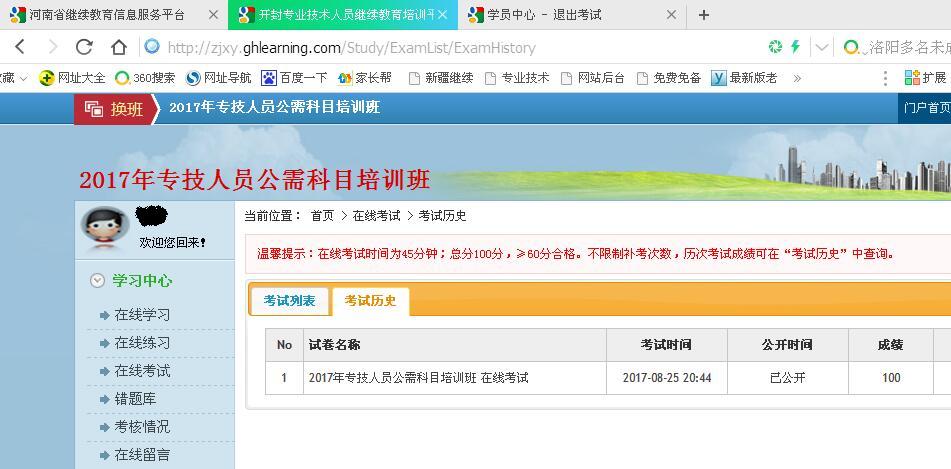Image resolution: width=951 pixels, height=469 pixels.
Task: Expand hidden bookmarks with the » chevron
Action: point(797,77)
